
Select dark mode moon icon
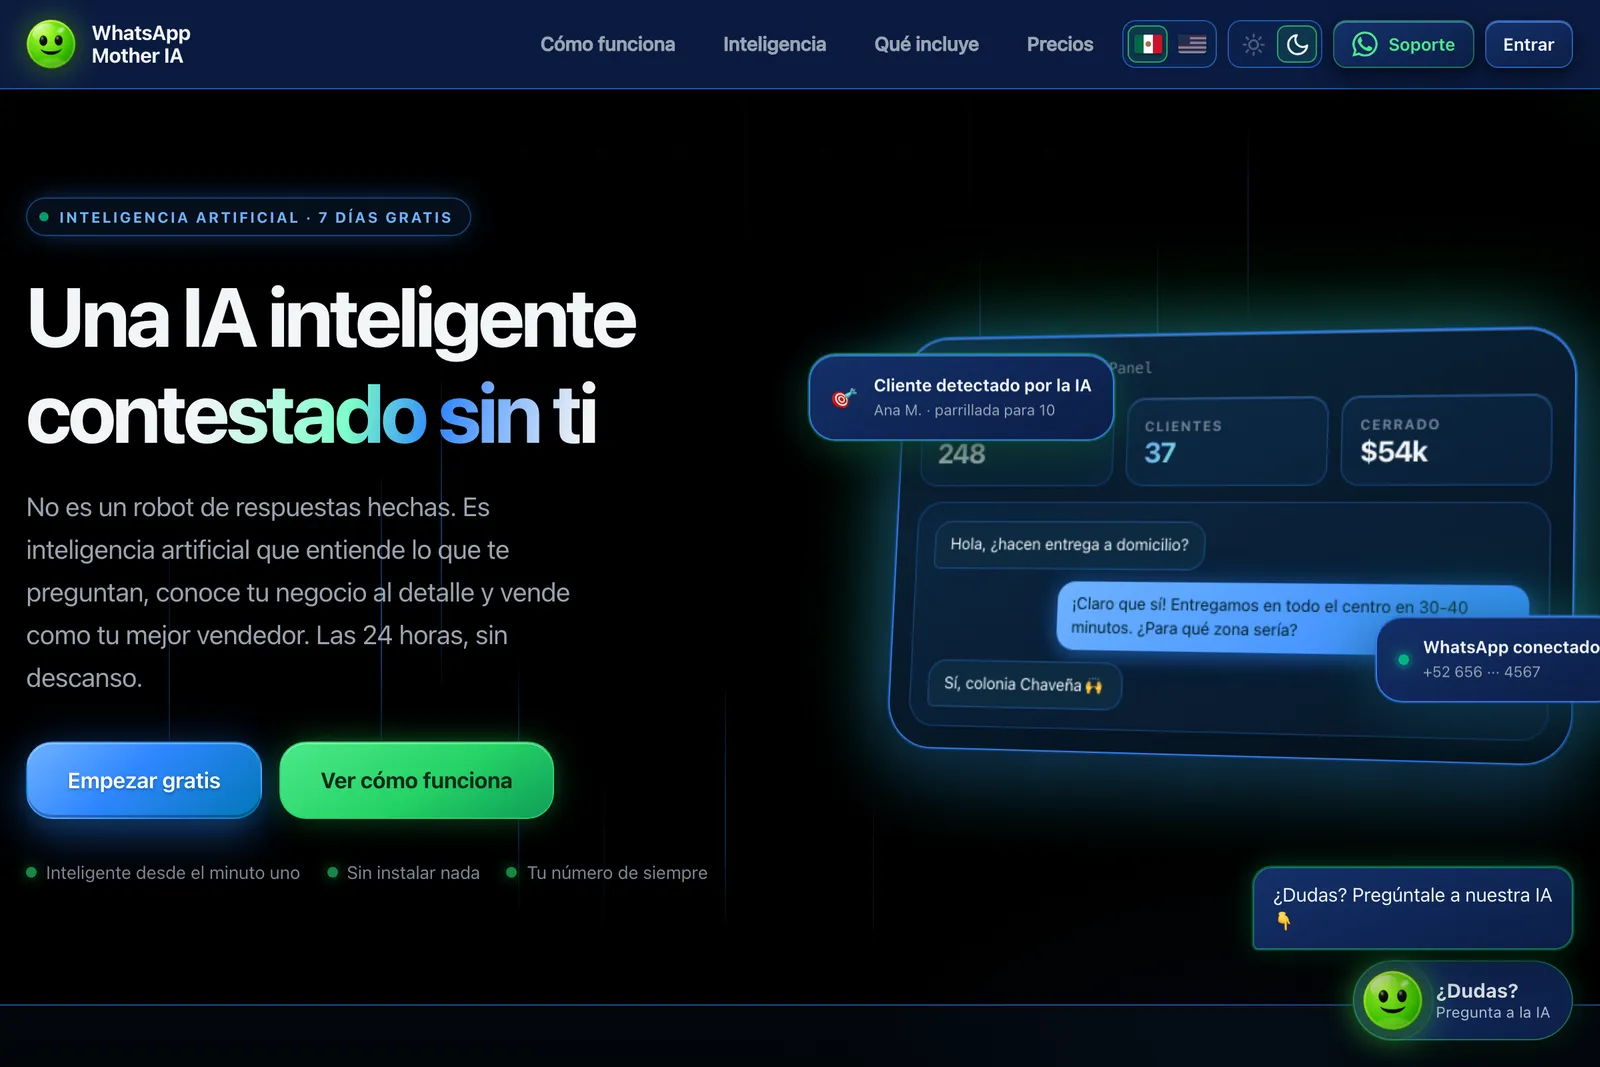pos(1297,44)
